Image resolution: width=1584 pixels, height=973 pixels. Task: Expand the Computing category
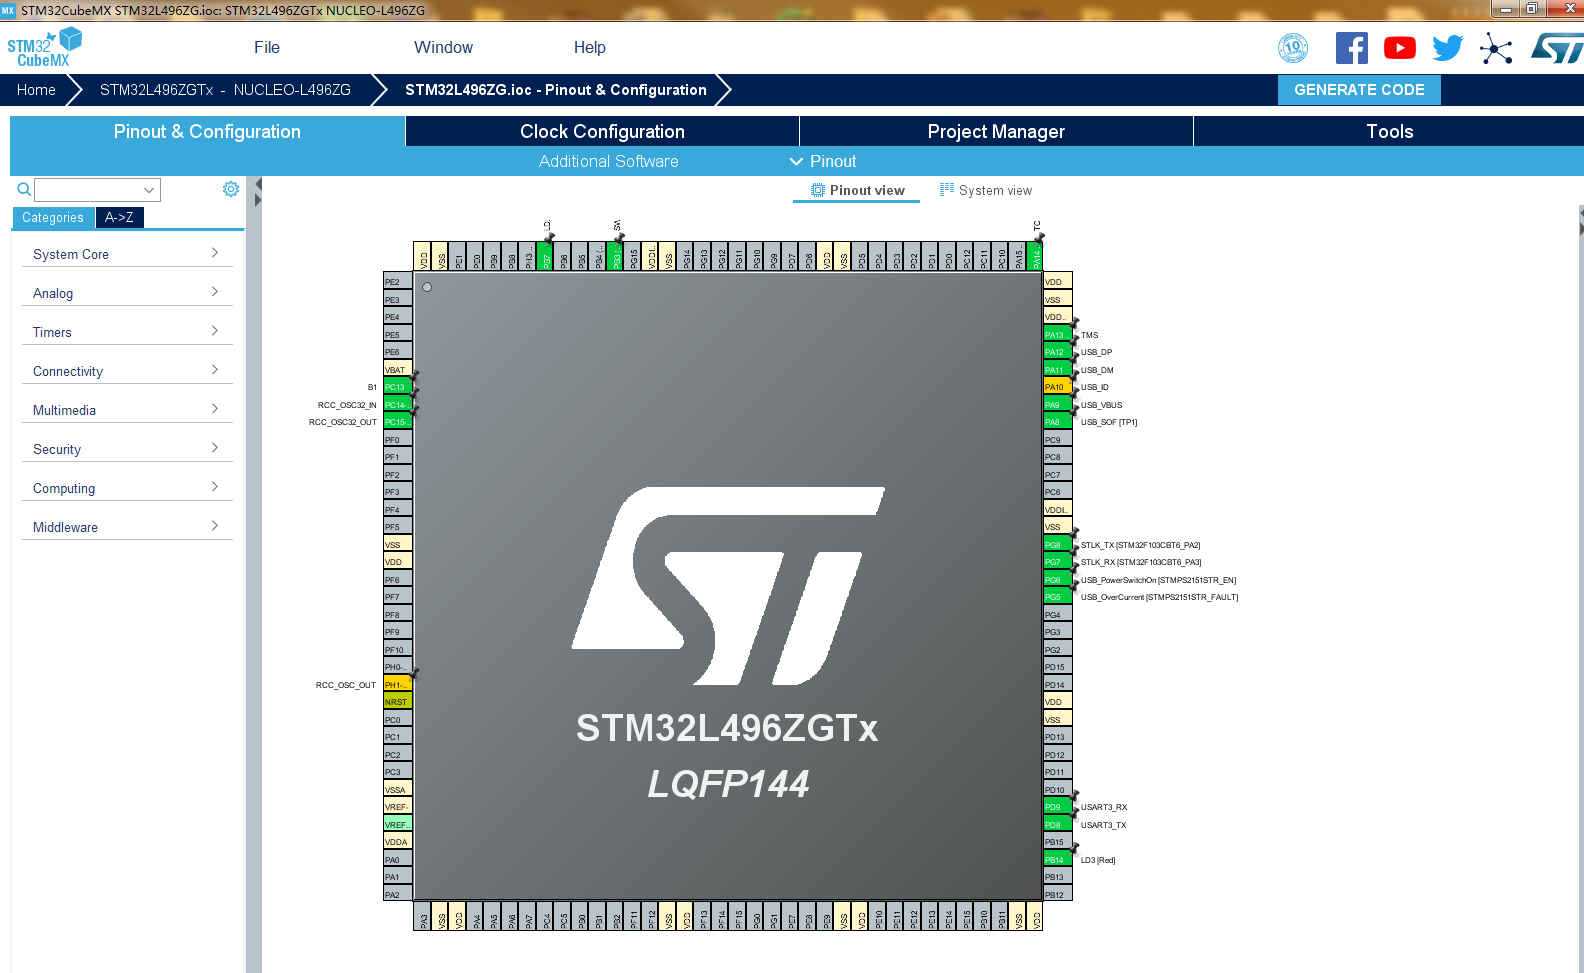coord(126,488)
